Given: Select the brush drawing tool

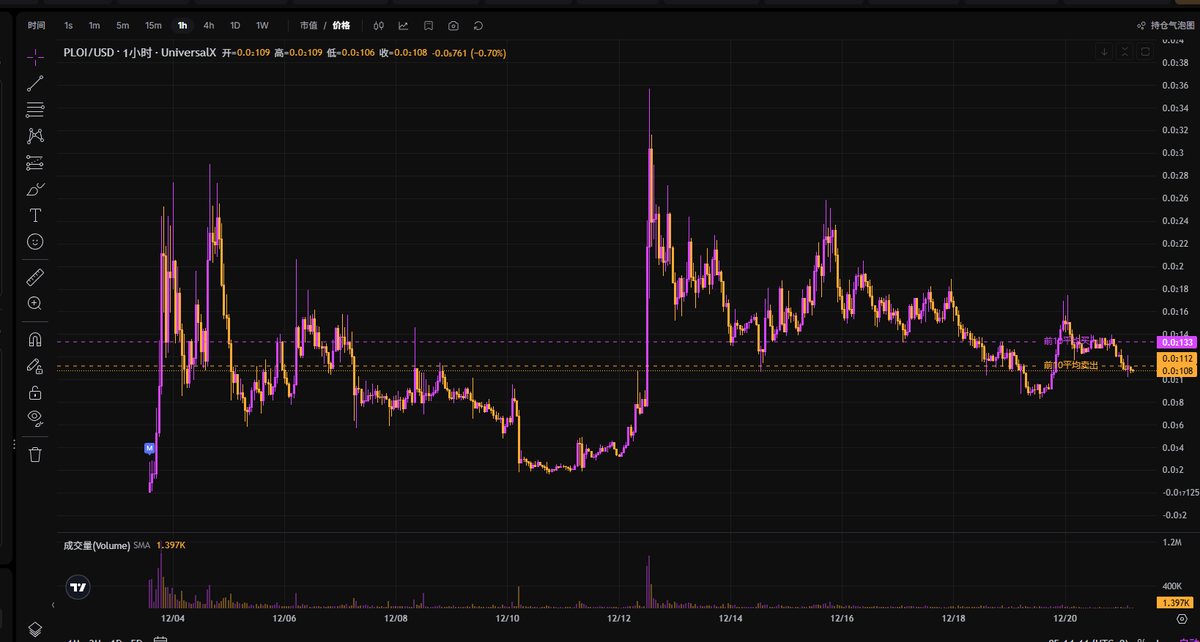Looking at the screenshot, I should coord(35,188).
